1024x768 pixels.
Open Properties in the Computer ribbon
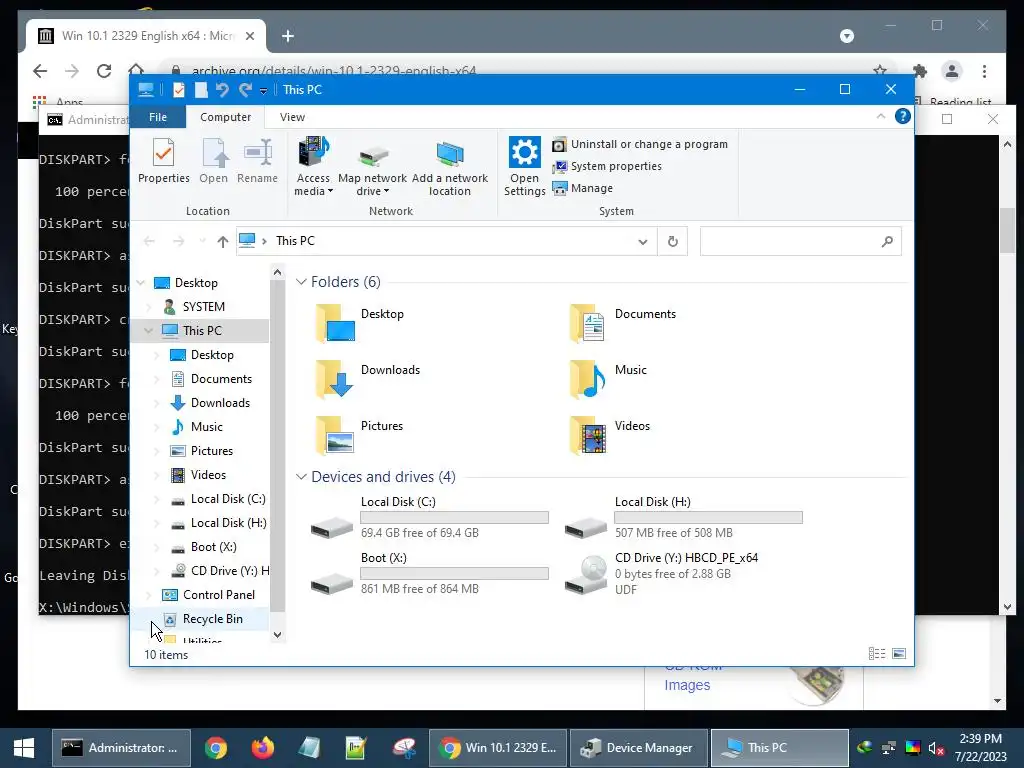[163, 161]
